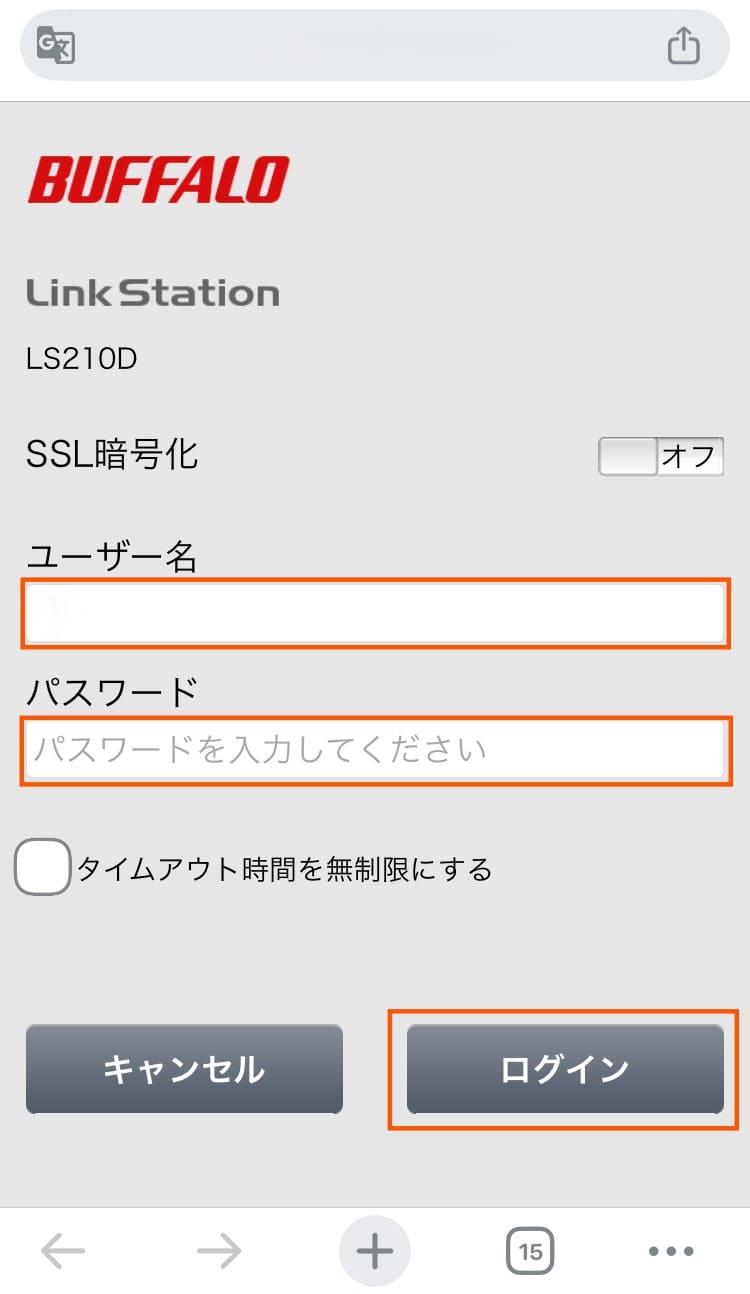Image resolution: width=750 pixels, height=1294 pixels.
Task: Tap the LinkStation logo
Action: coord(152,293)
